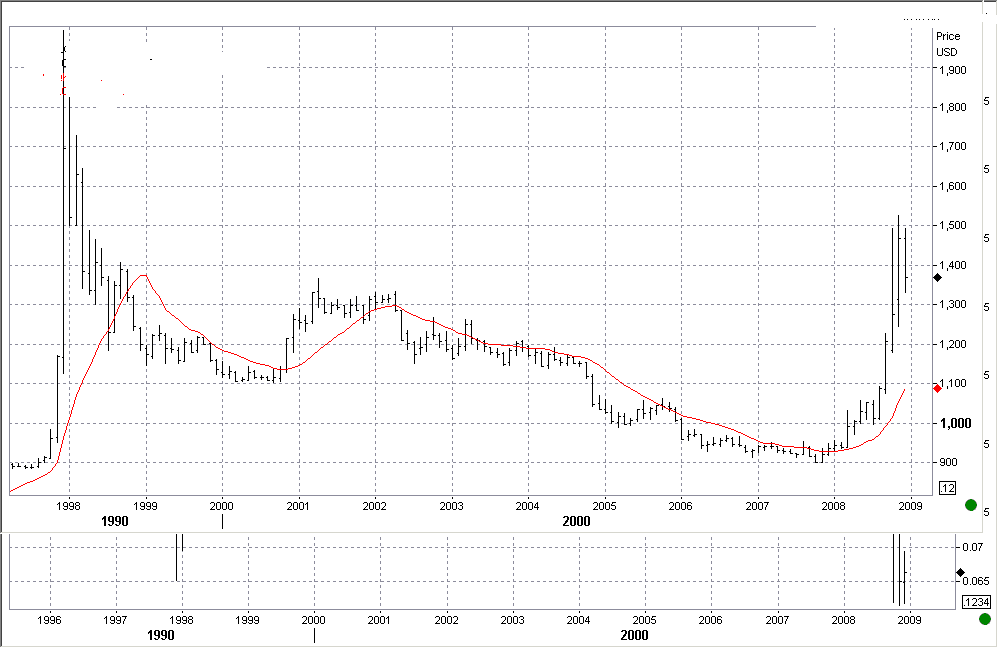998x648 pixels.
Task: Click year 1999 on main chart time axis
Action: (146, 506)
